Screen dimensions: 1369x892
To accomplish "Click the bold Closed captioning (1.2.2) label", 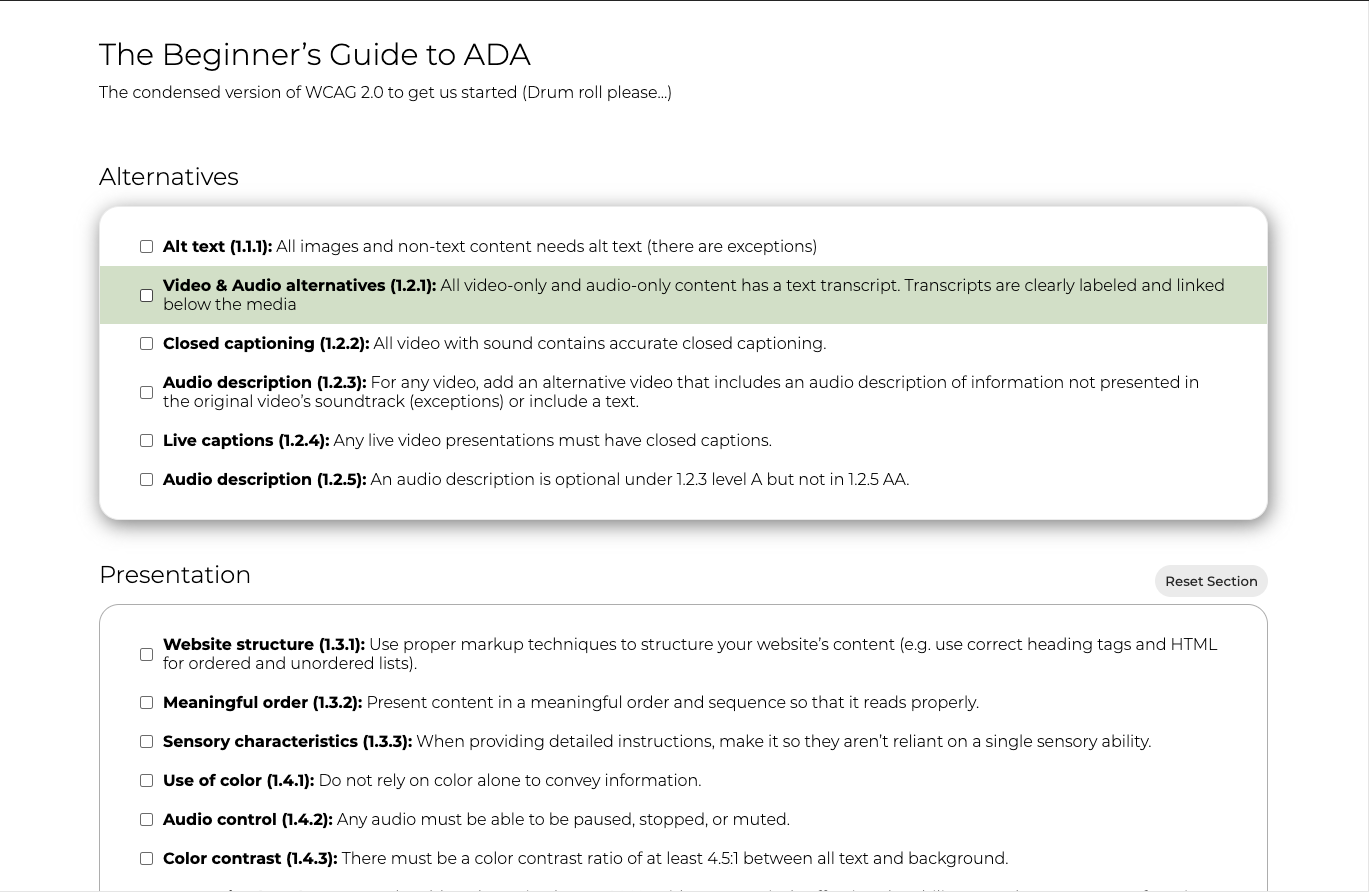I will (265, 343).
